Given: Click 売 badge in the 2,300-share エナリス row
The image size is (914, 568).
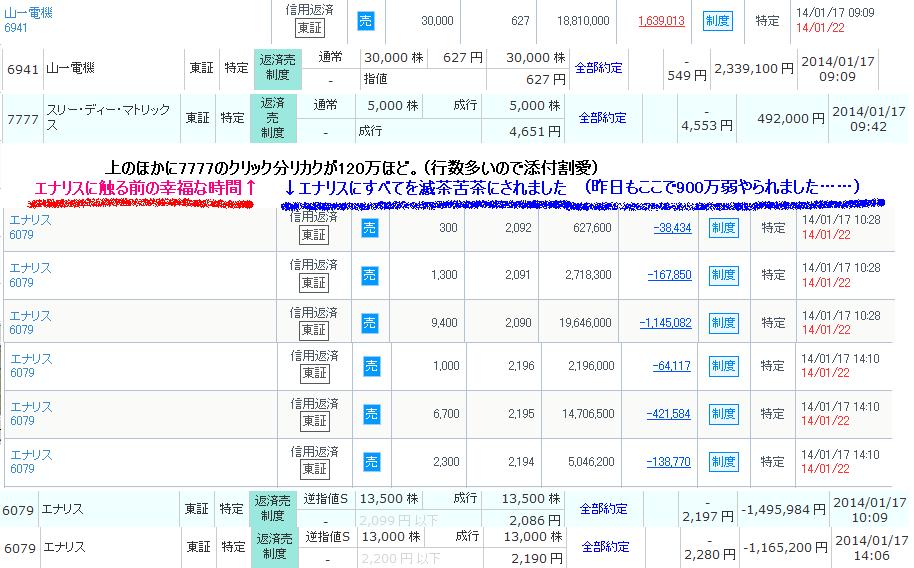Looking at the screenshot, I should pos(371,462).
